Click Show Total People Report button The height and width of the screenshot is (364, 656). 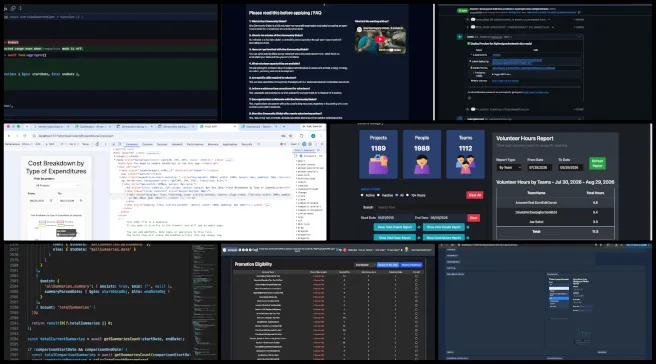tap(443, 227)
